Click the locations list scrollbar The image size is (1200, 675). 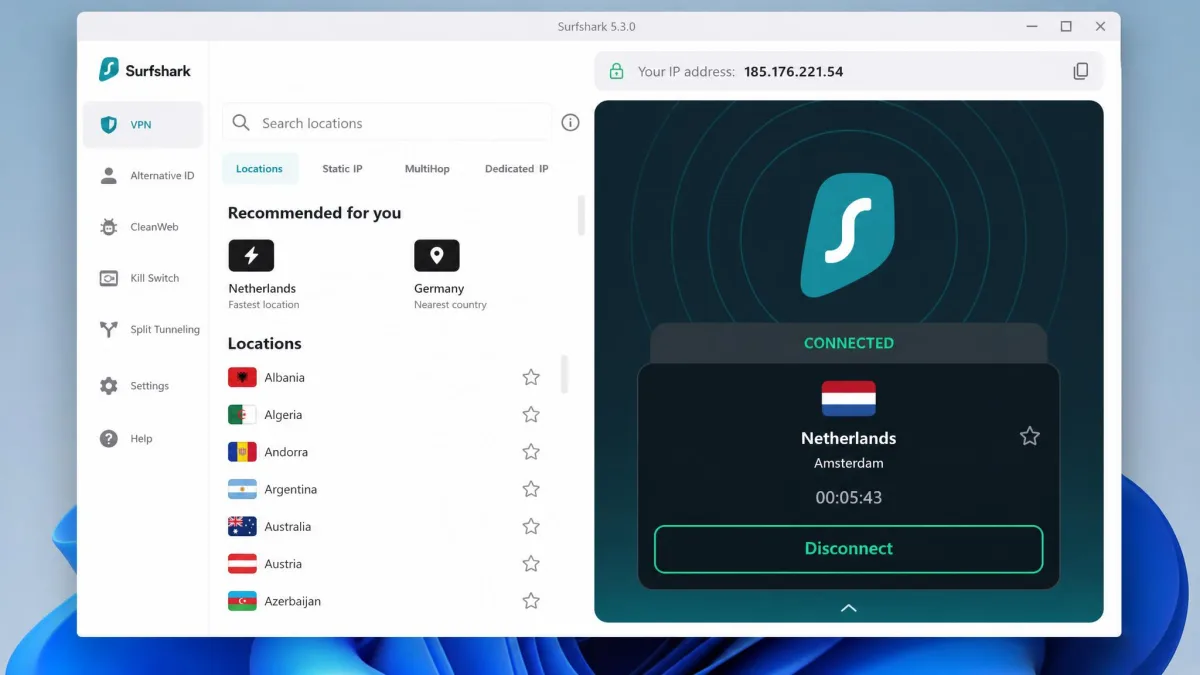[565, 374]
